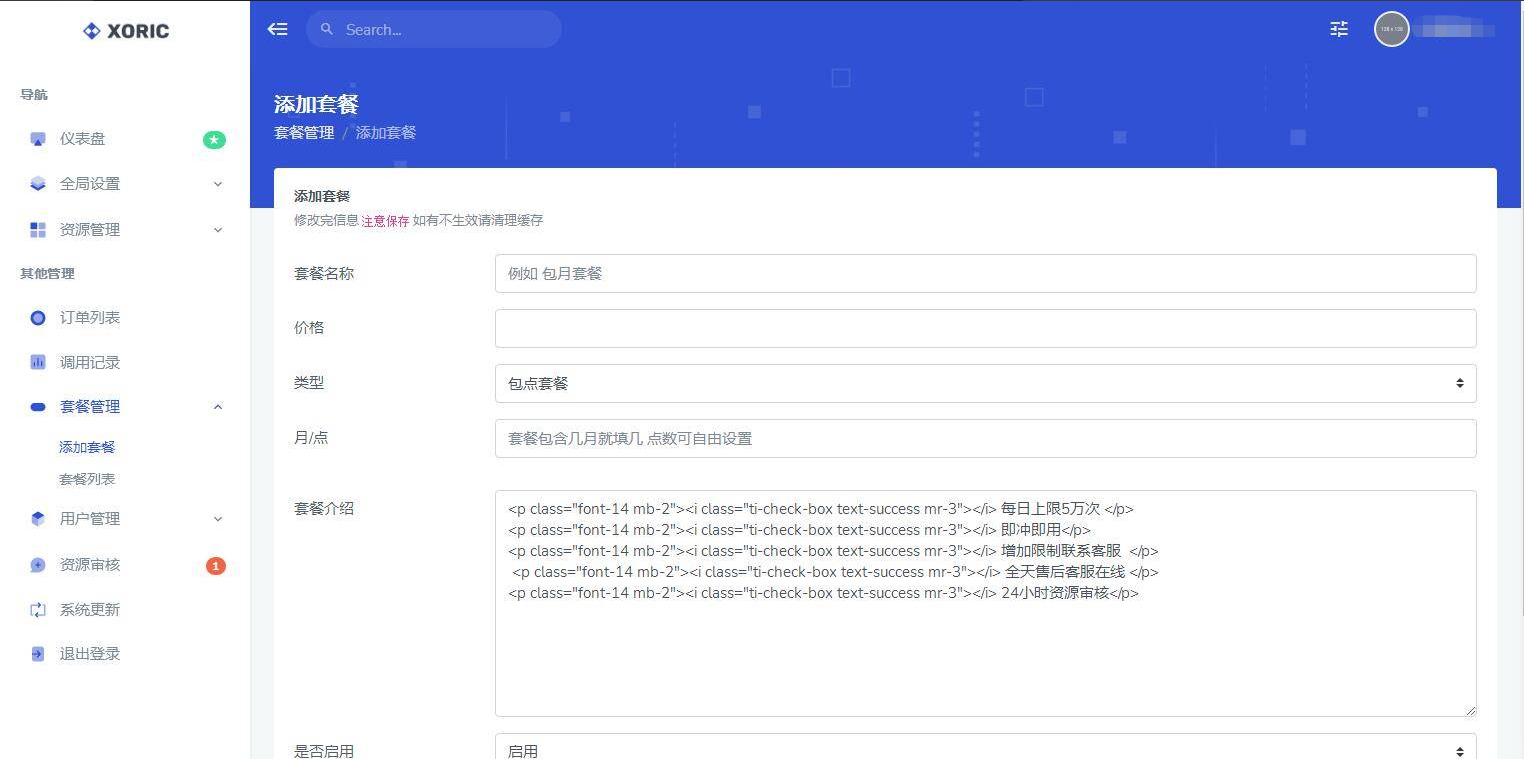Open settings sliders icon in header
This screenshot has width=1524, height=759.
point(1339,29)
